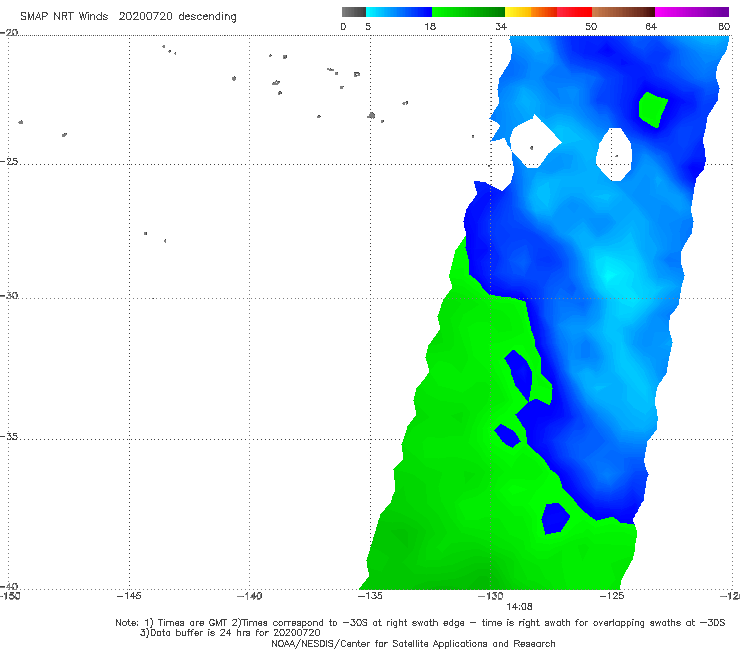Screen dimensions: 740x650
Task: Click the color bar label '5'
Action: [x=368, y=26]
